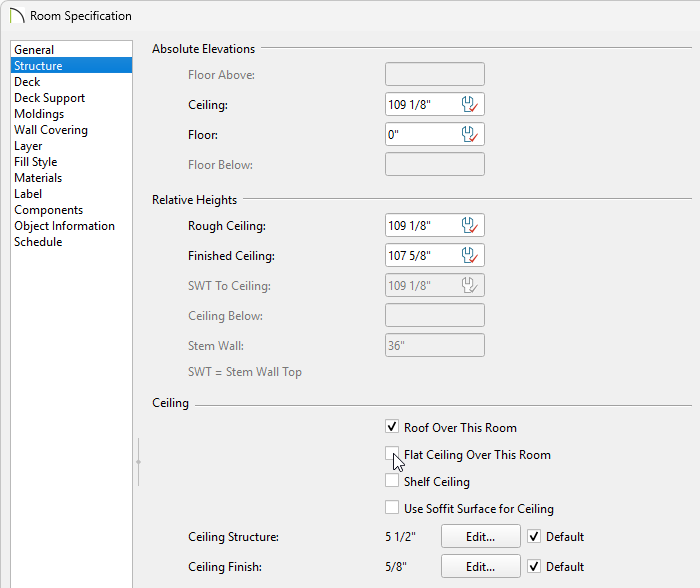
Task: Click the panel splitter handle beside the list
Action: tap(138, 462)
